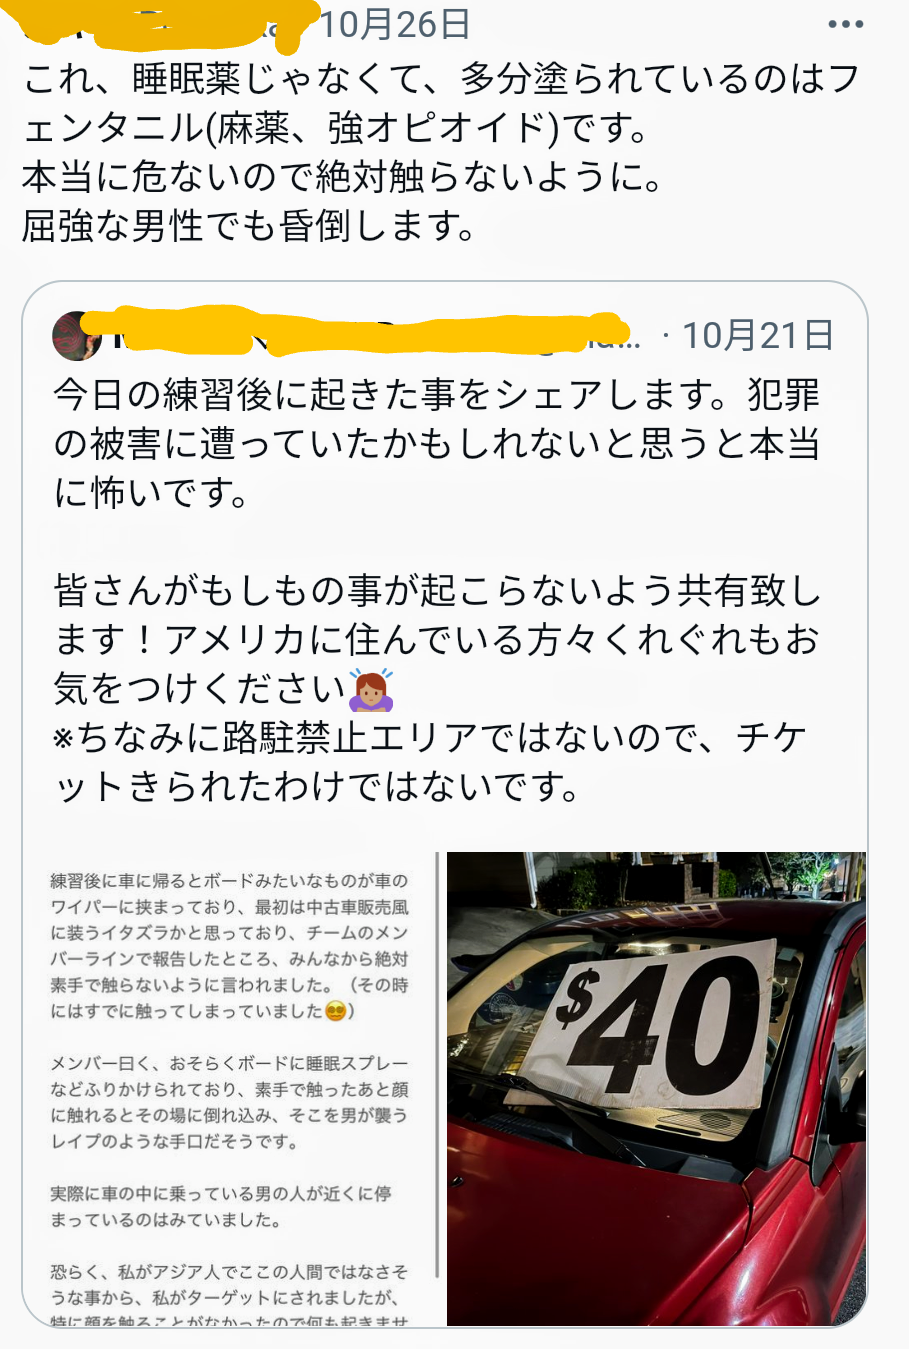
Task: Click the paragraph beginning メンバー曰く
Action: pyautogui.click(x=229, y=1102)
